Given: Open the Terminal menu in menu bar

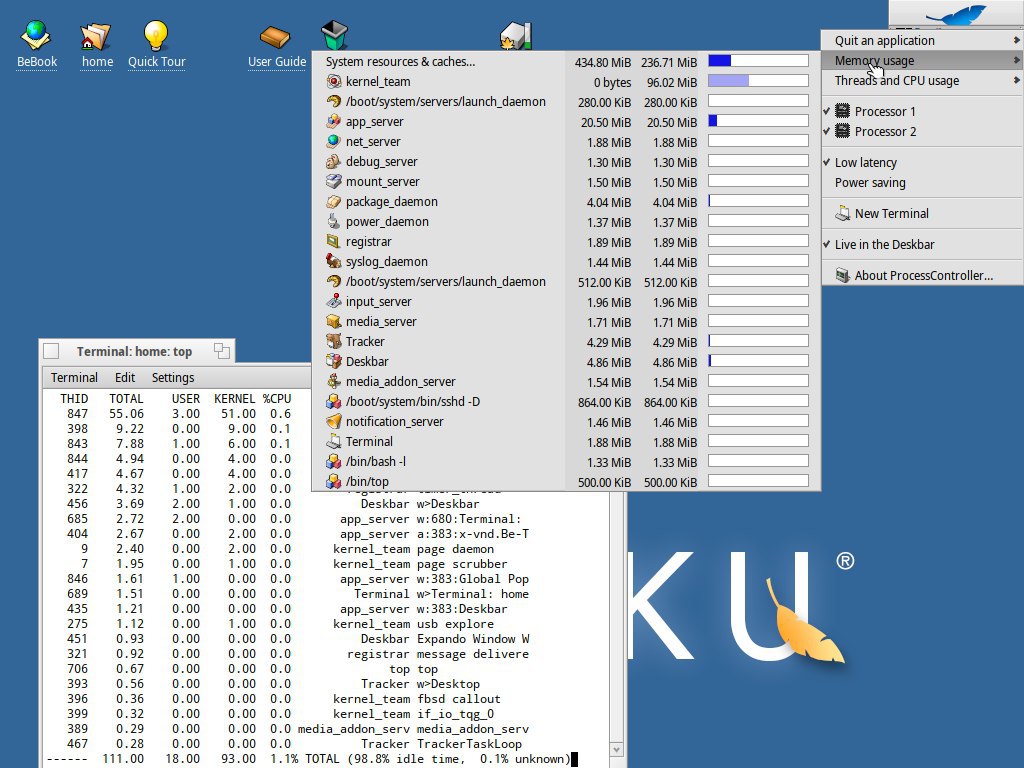Looking at the screenshot, I should click(x=74, y=378).
